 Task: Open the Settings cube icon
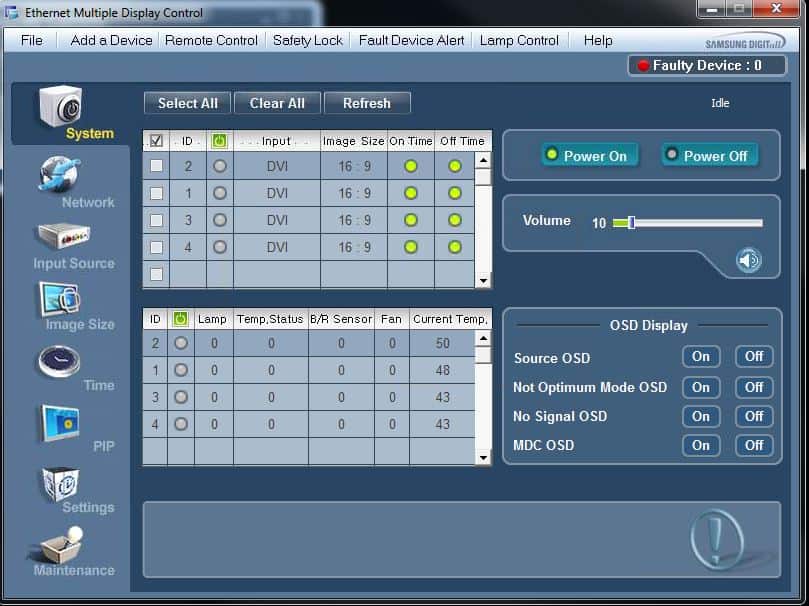[58, 484]
